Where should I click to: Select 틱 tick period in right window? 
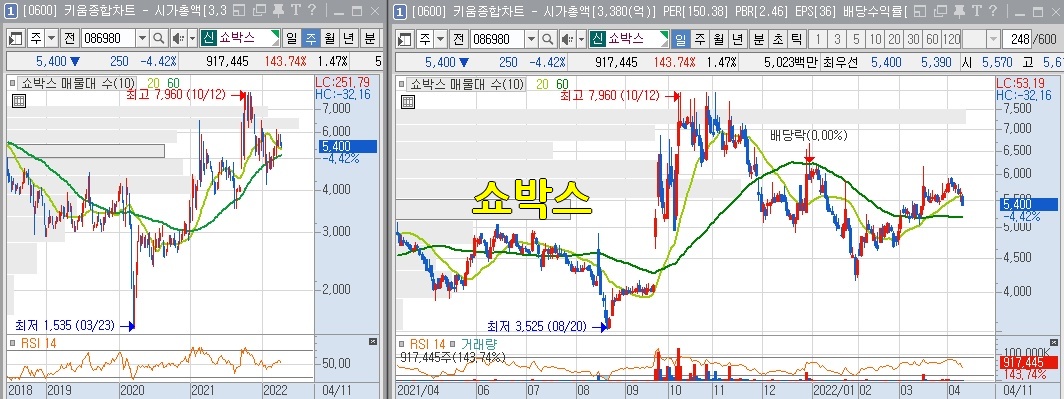pos(797,39)
